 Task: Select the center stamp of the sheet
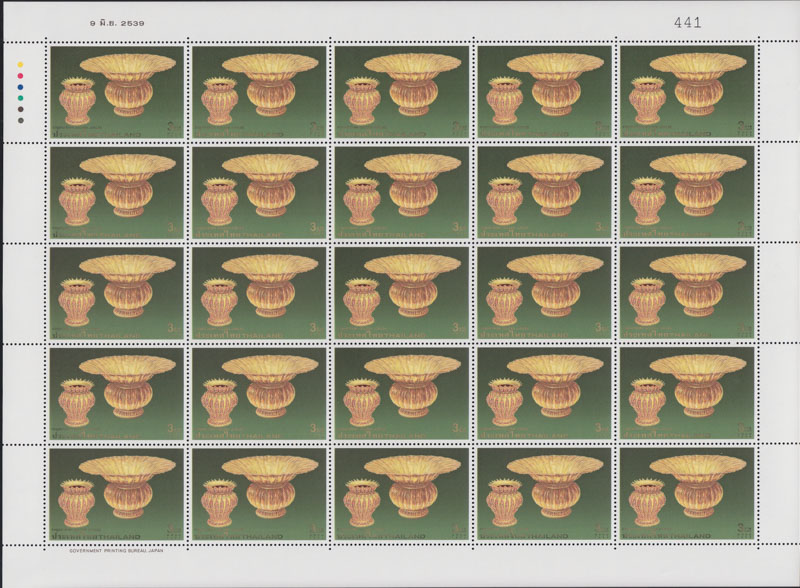click(x=401, y=292)
